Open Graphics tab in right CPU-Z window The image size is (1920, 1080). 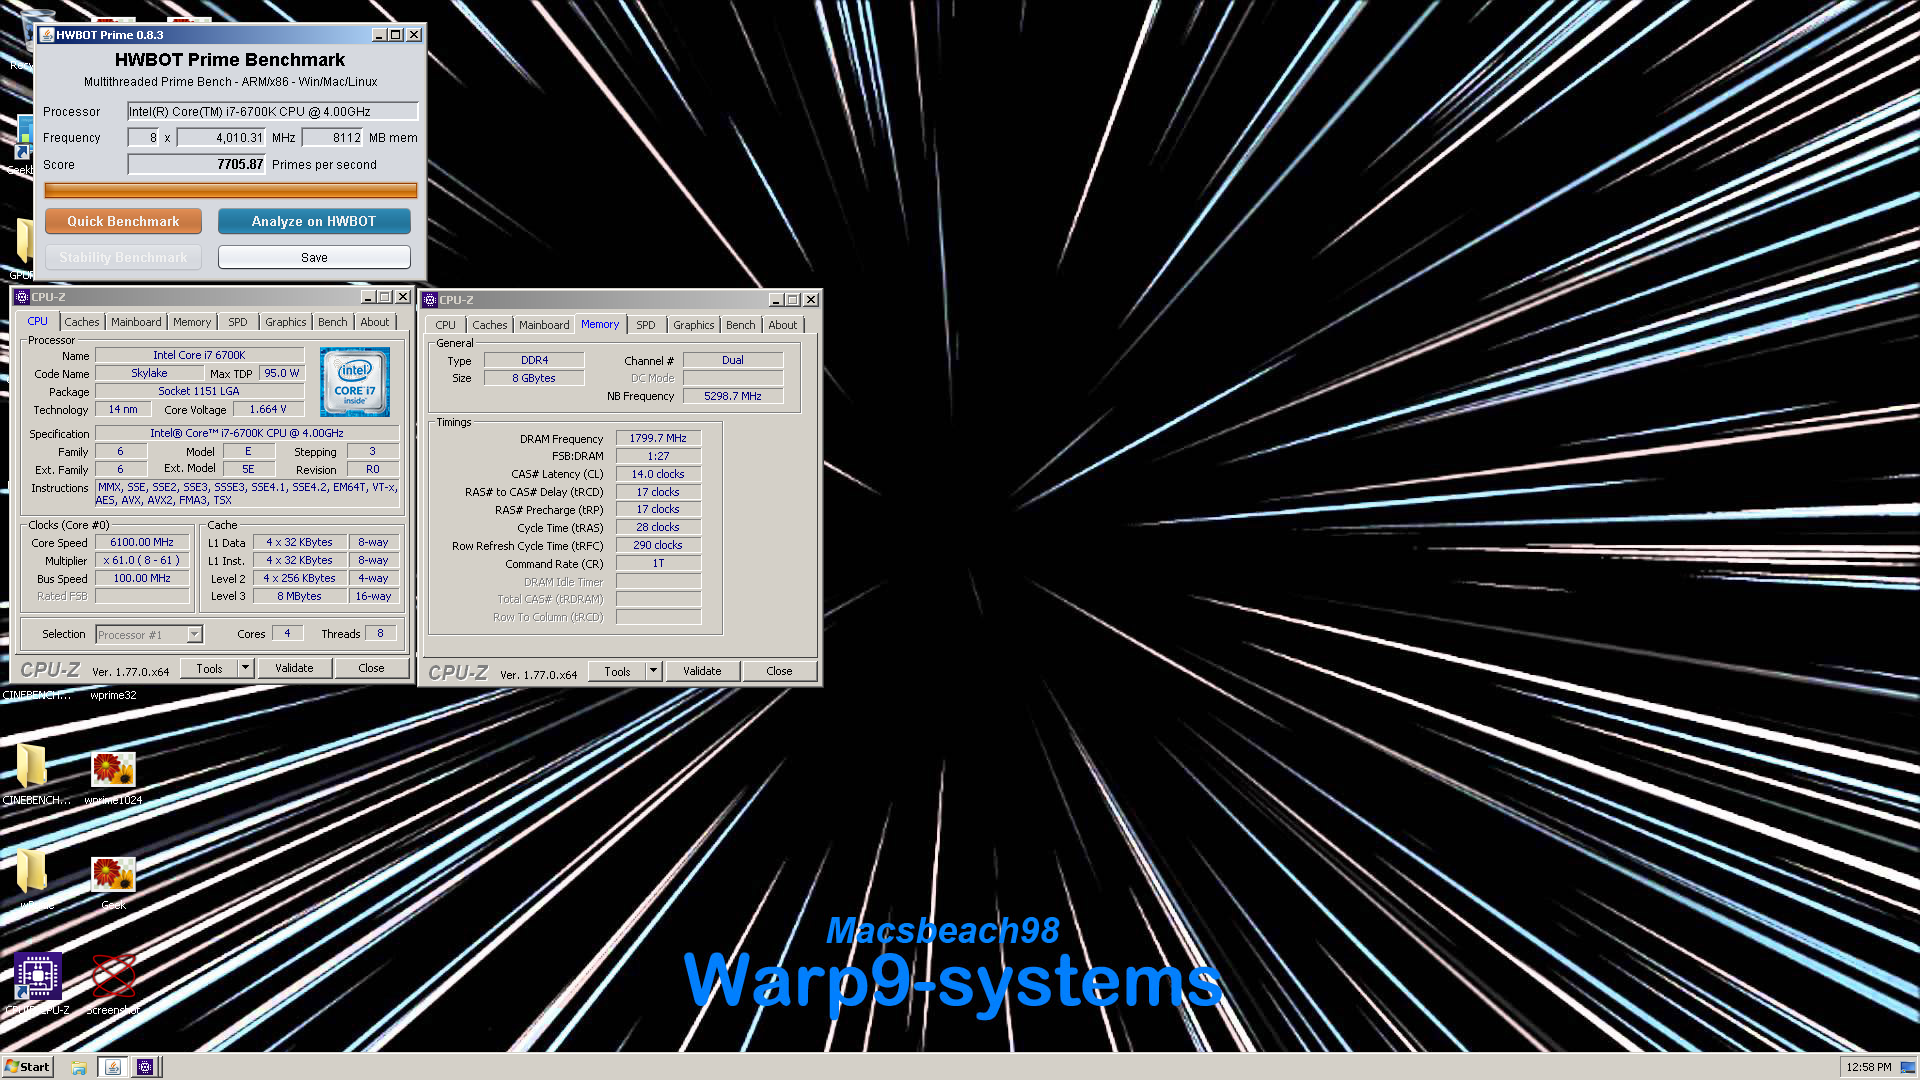click(x=694, y=325)
